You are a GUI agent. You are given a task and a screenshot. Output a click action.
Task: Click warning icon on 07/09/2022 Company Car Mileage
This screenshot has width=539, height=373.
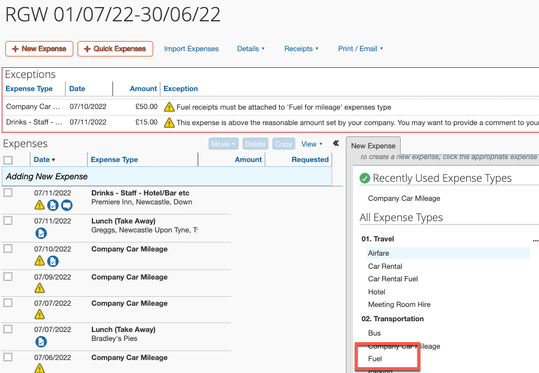(x=40, y=288)
